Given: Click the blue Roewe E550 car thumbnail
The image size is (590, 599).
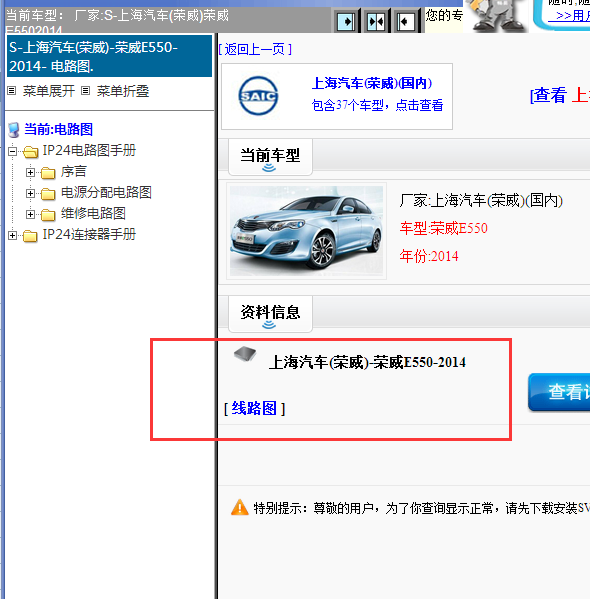Looking at the screenshot, I should 306,231.
